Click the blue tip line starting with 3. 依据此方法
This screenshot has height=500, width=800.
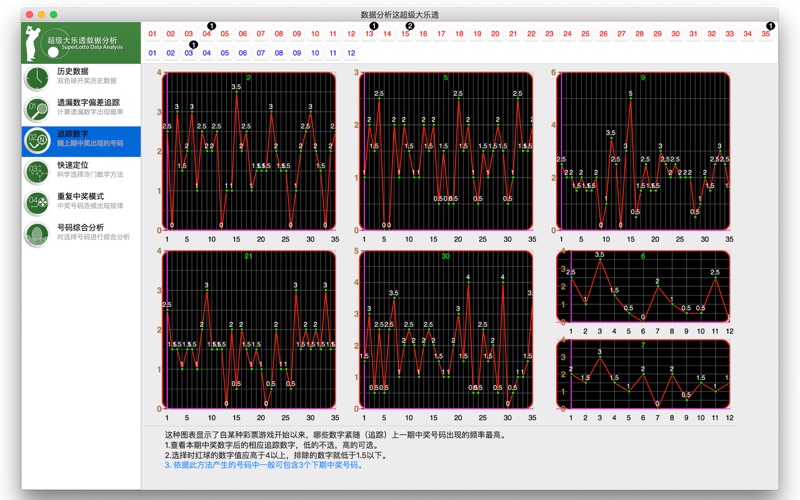264,465
